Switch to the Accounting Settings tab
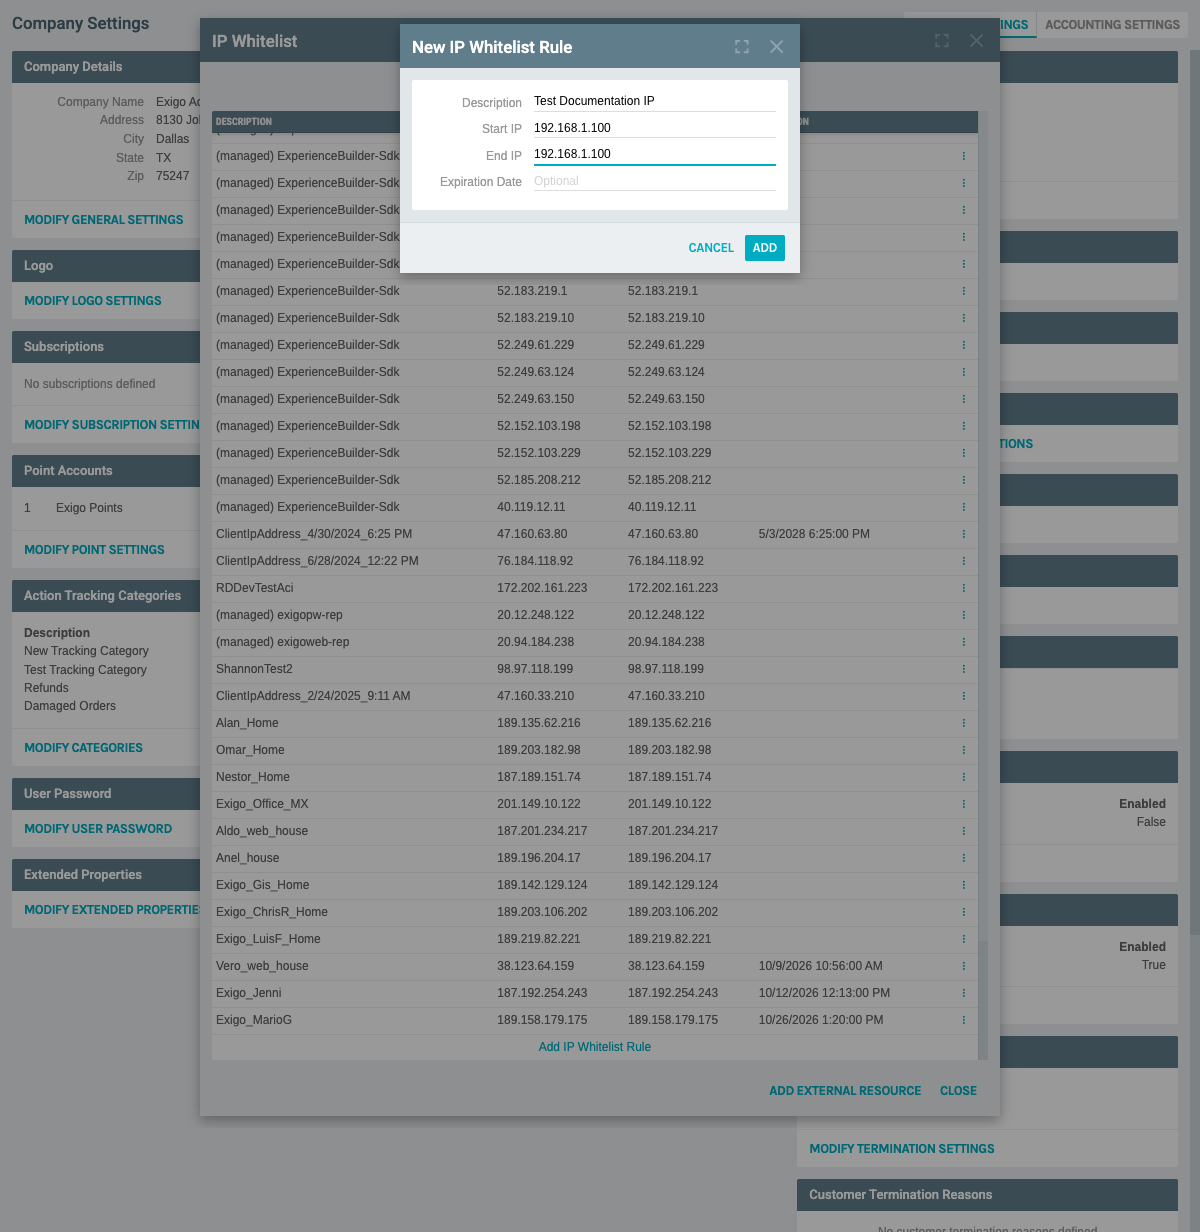 point(1111,24)
